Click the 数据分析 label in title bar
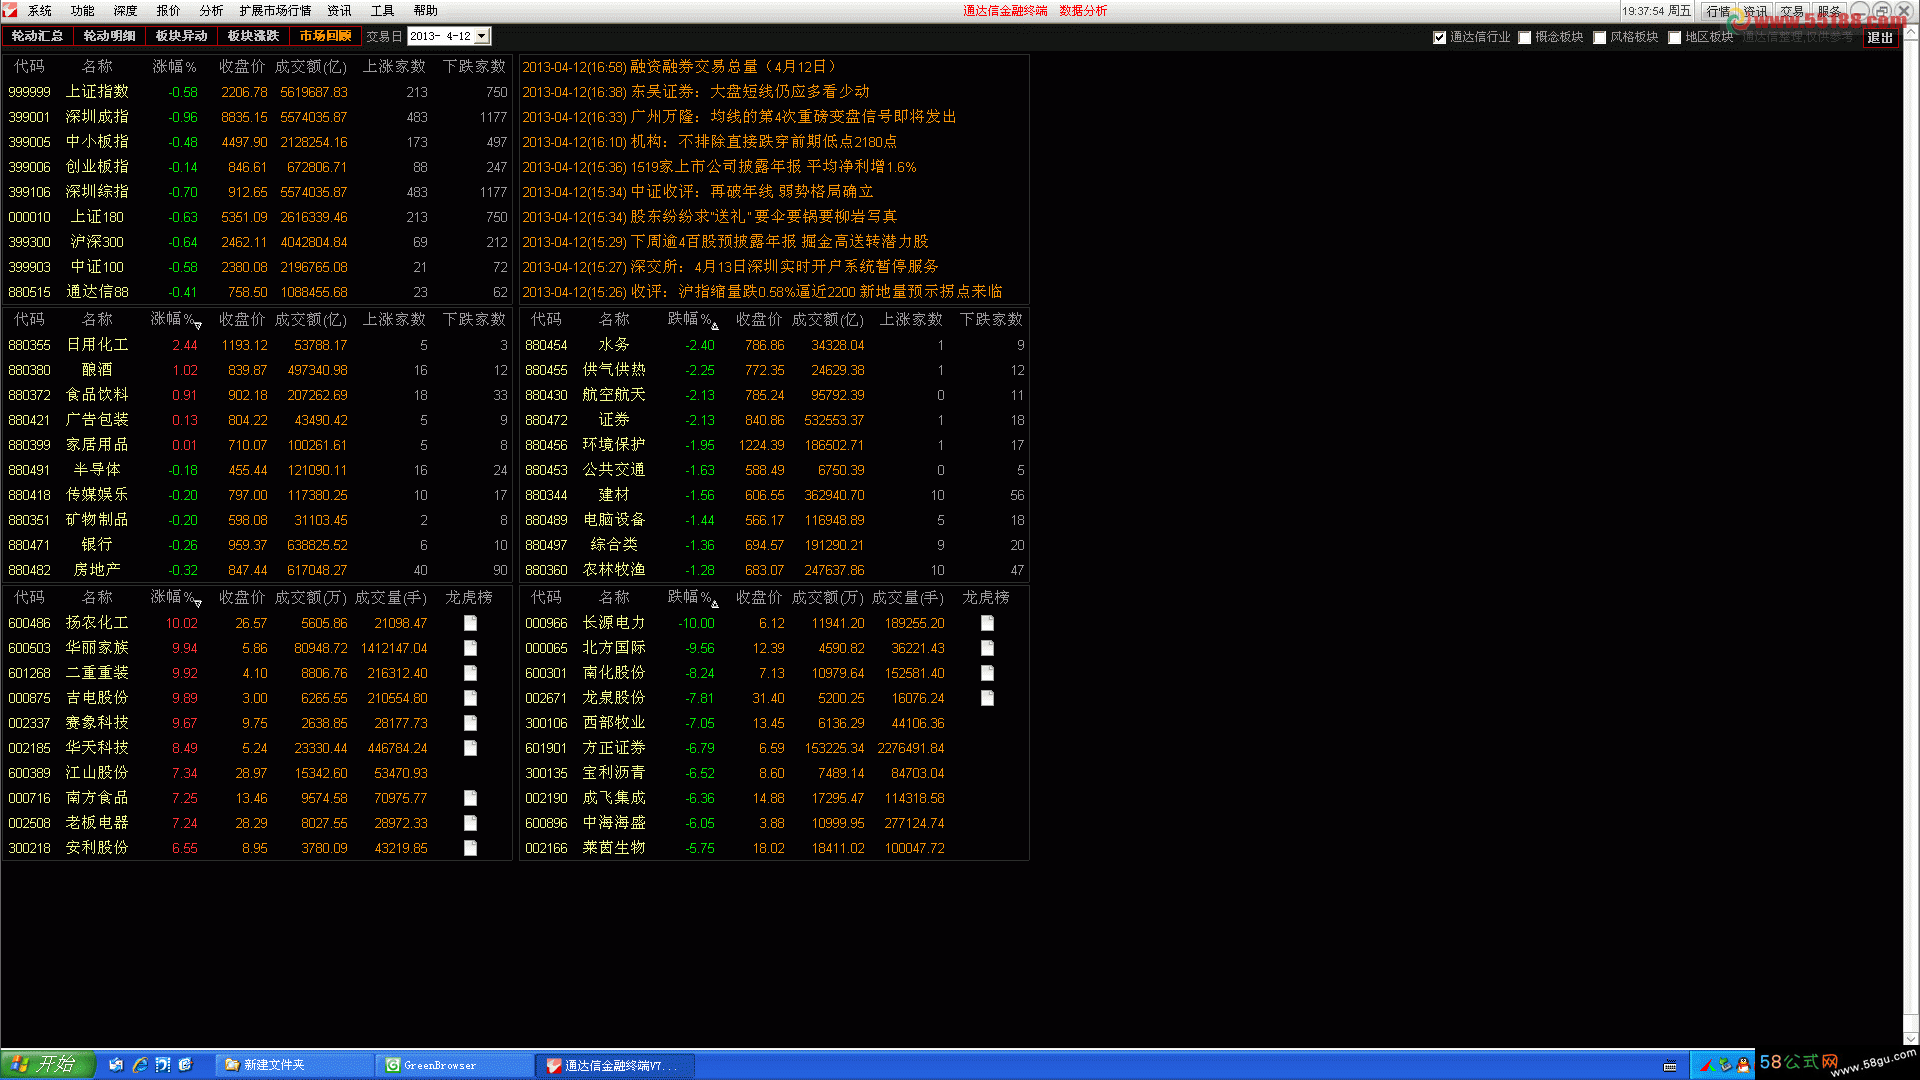Image resolution: width=1920 pixels, height=1080 pixels. (x=1083, y=11)
